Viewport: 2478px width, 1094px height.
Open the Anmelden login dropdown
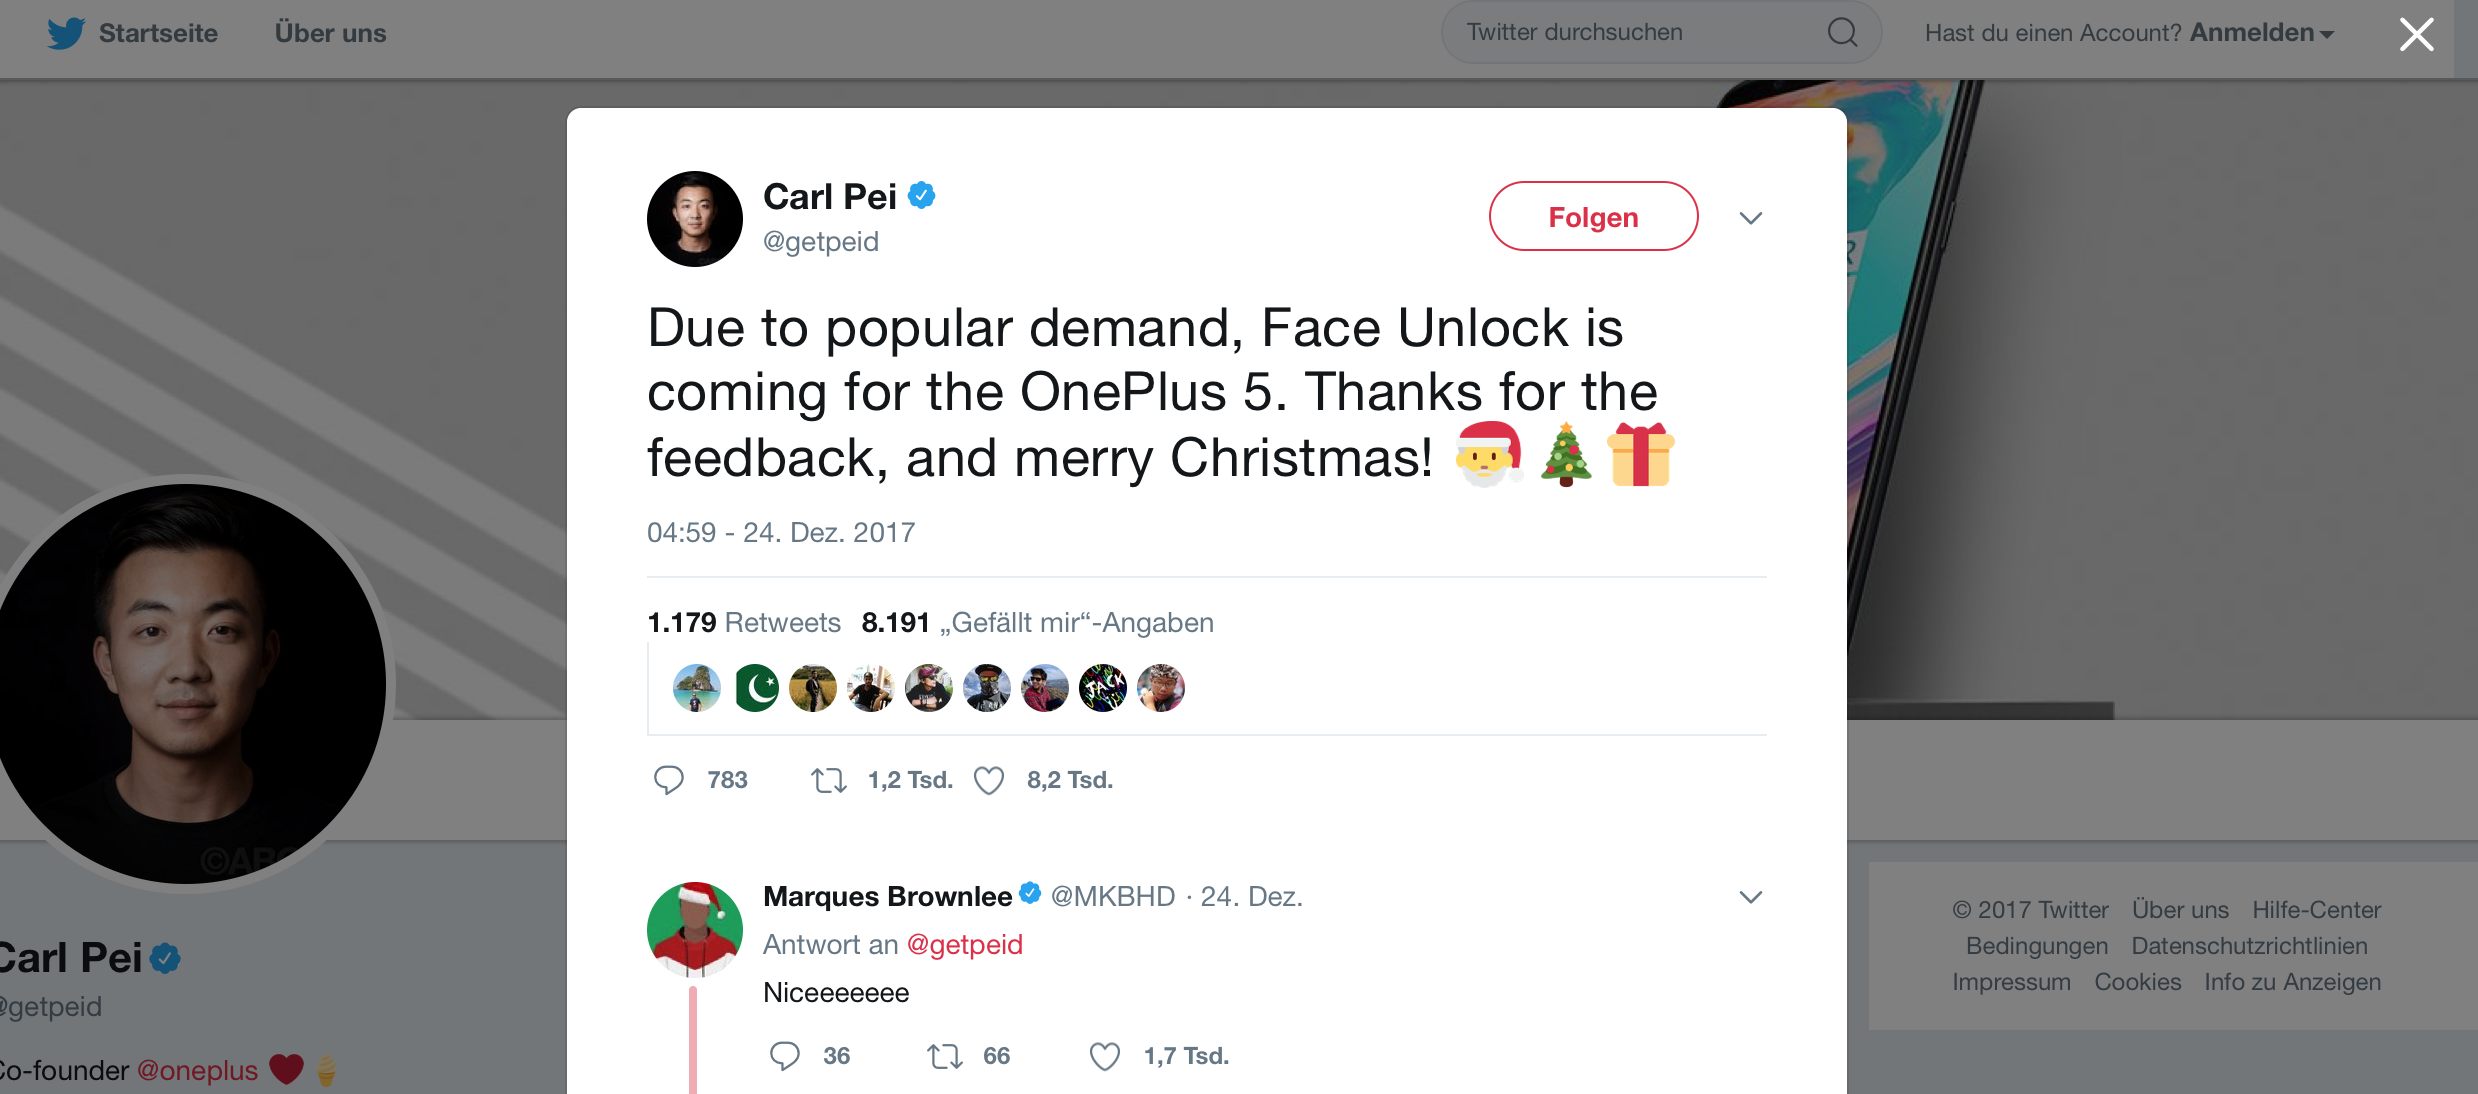[x=2261, y=33]
